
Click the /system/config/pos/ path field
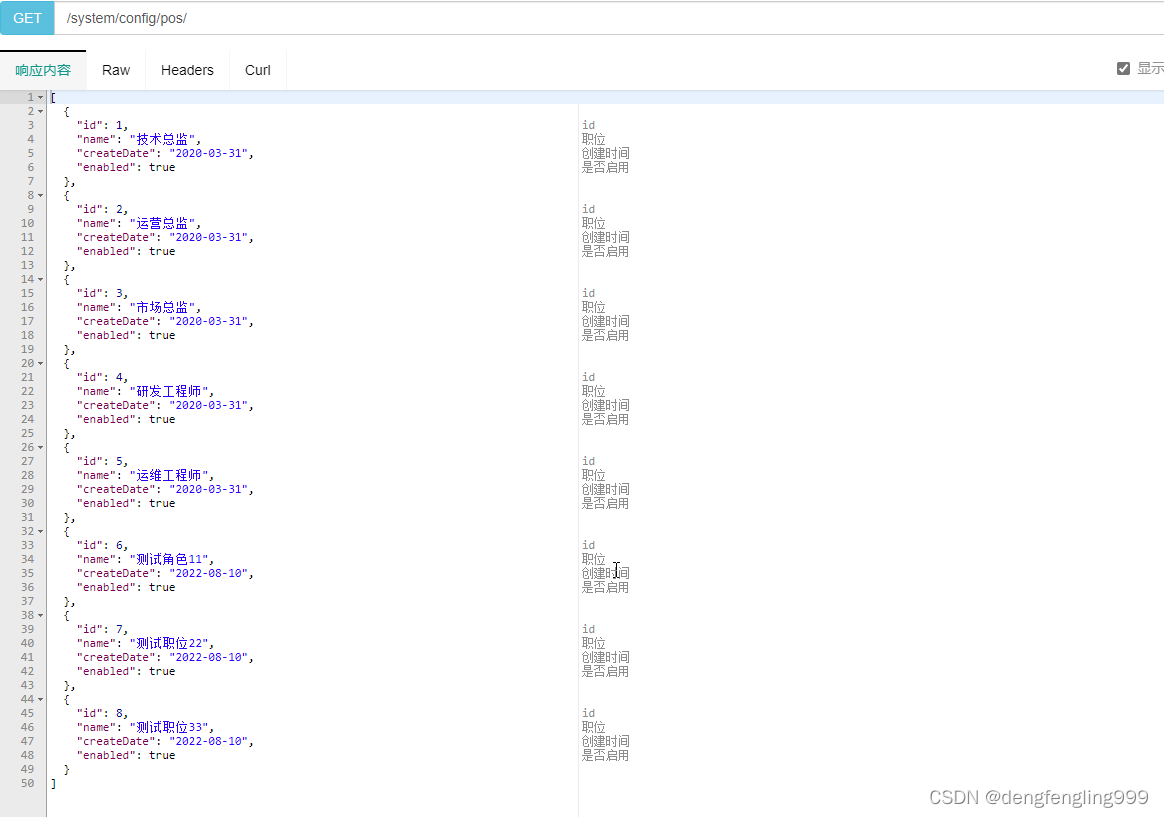coord(609,18)
